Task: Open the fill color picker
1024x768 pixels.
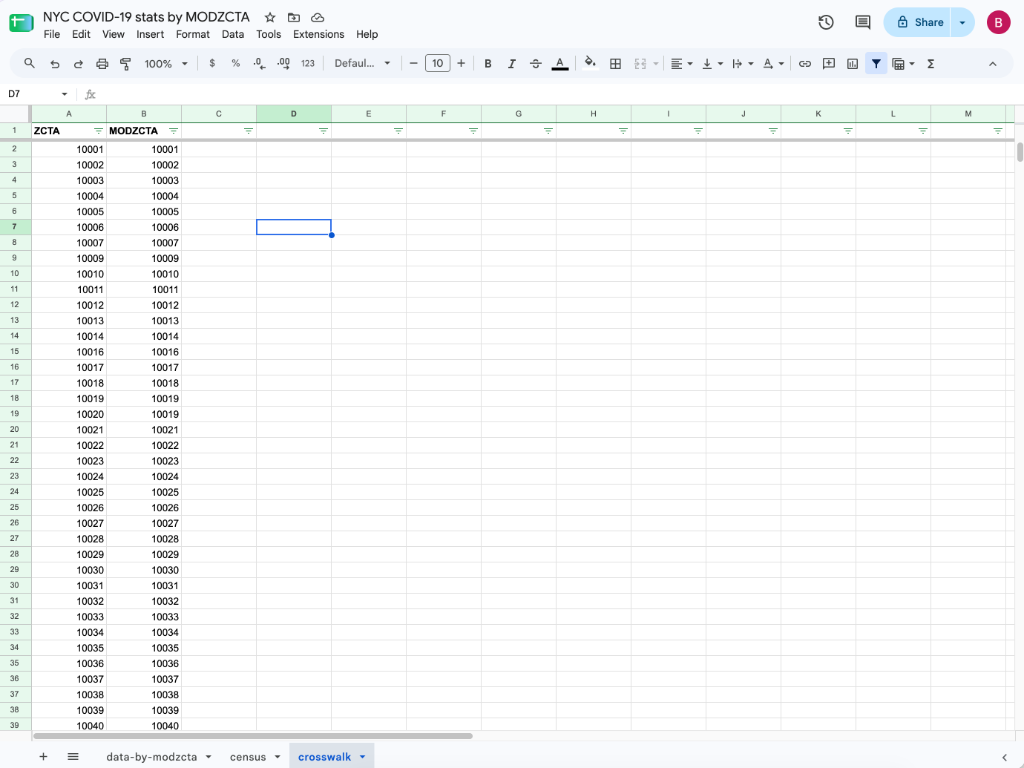Action: 590,63
